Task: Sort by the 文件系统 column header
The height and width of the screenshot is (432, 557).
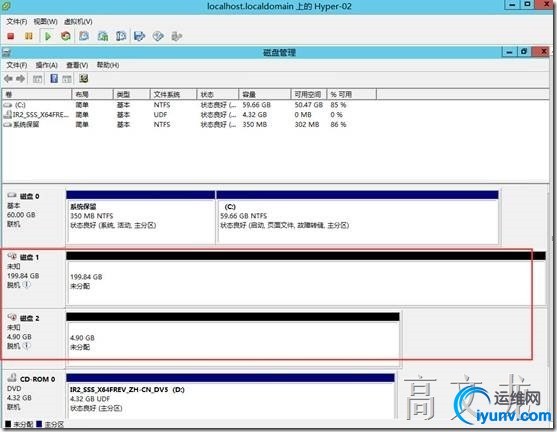Action: pos(173,94)
